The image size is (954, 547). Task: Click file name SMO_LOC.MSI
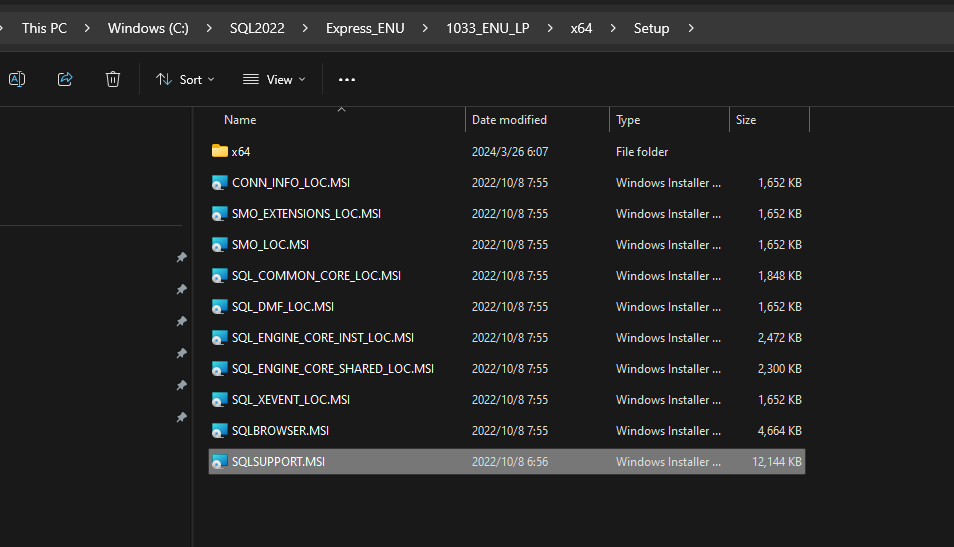pos(270,245)
